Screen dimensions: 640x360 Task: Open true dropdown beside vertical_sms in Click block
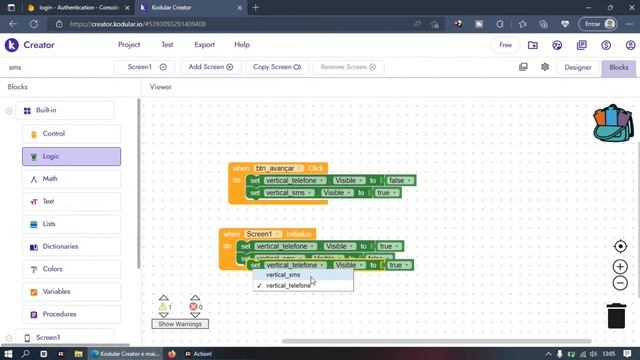(387, 193)
